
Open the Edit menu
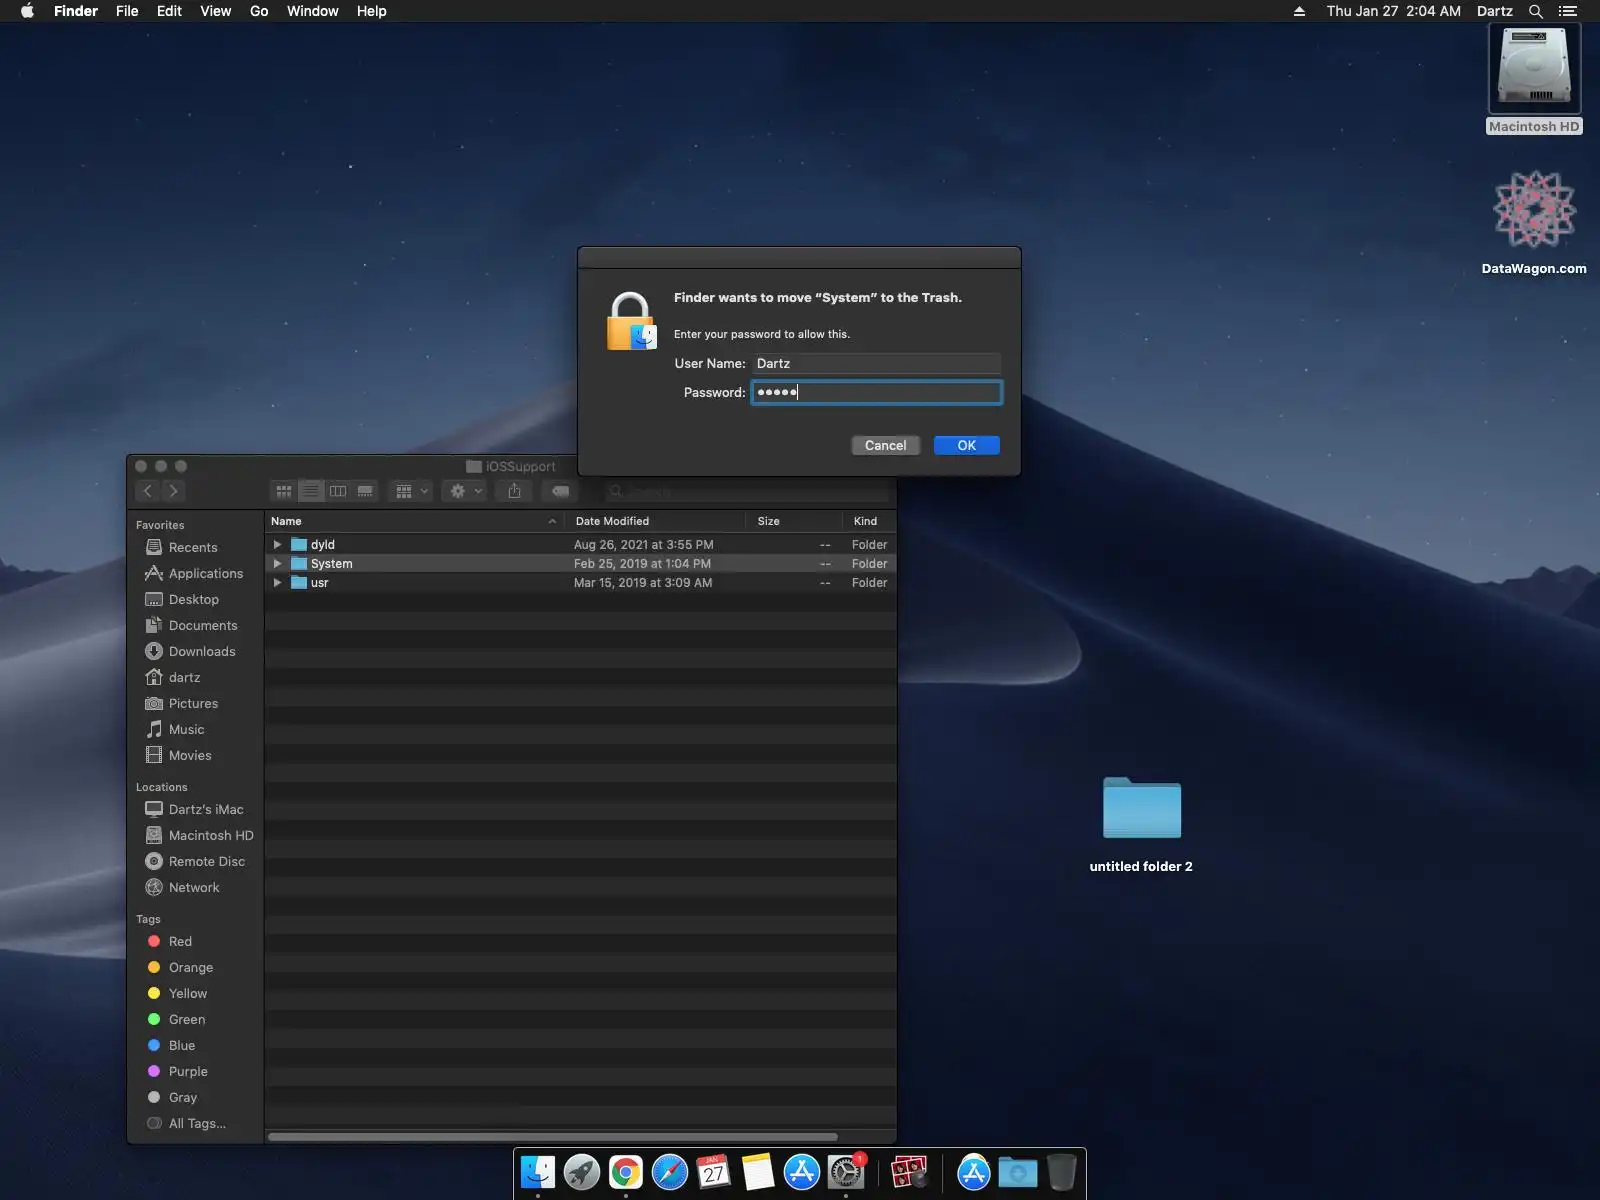coord(169,11)
